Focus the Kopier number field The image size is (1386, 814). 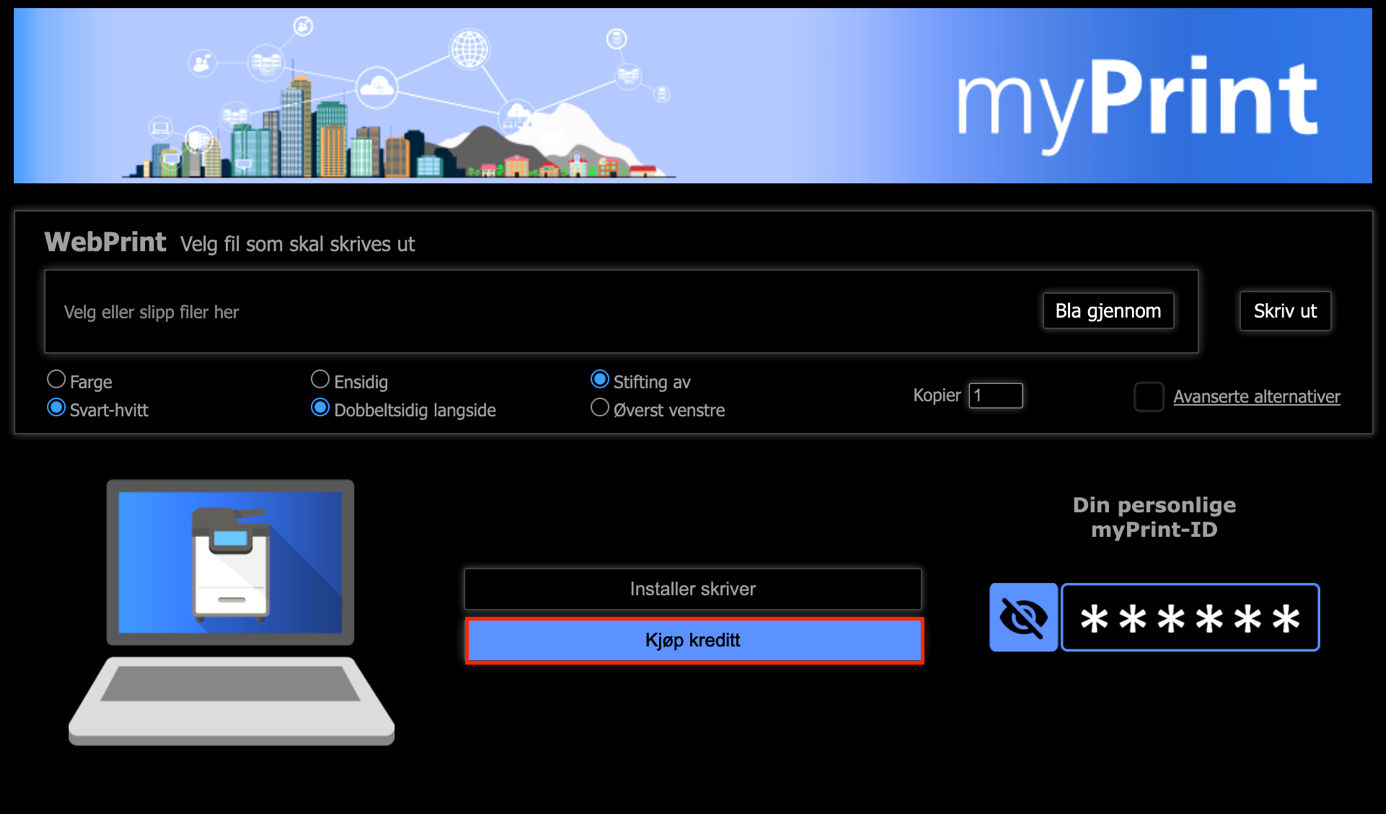(x=995, y=396)
